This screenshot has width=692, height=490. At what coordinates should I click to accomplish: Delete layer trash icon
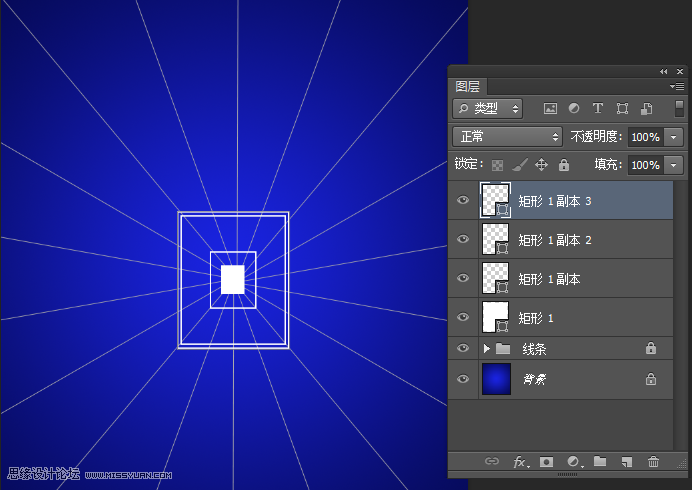653,462
